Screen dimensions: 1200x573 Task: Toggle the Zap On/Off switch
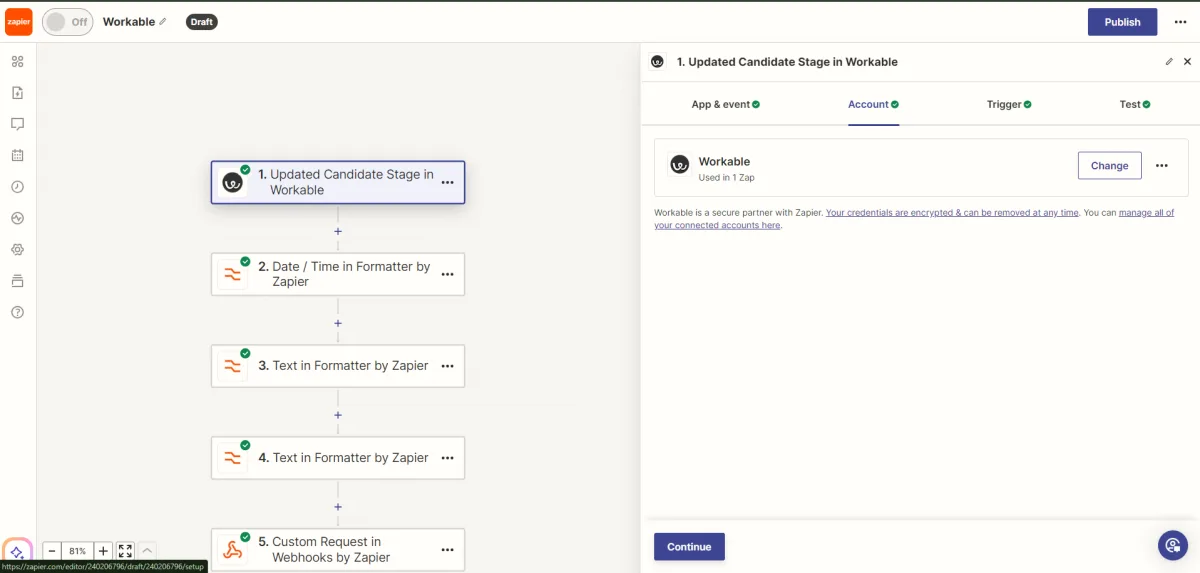[x=68, y=22]
